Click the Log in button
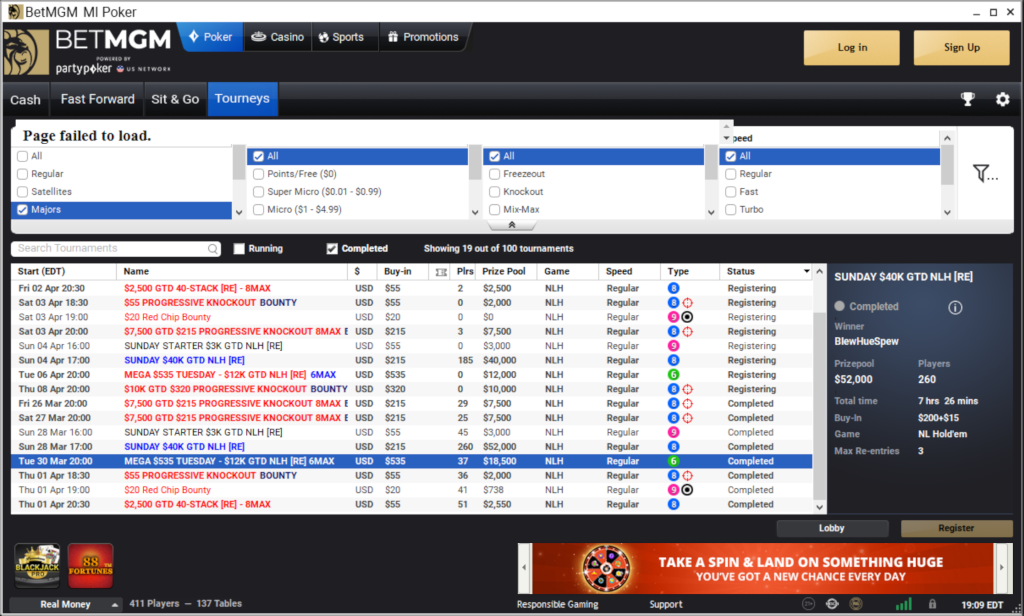Image resolution: width=1024 pixels, height=616 pixels. 852,48
